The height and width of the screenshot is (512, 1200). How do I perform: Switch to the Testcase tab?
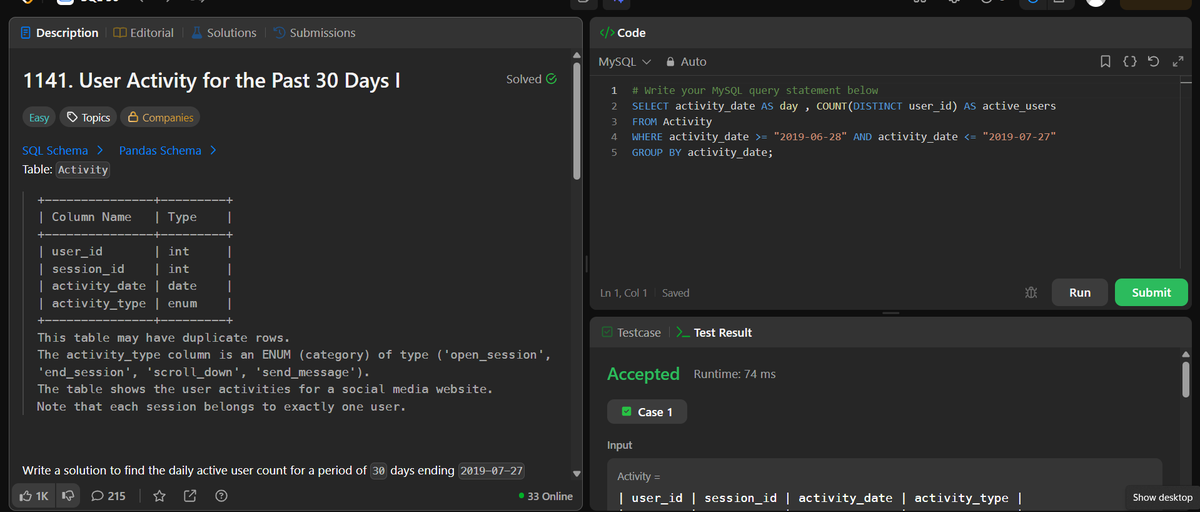(630, 332)
